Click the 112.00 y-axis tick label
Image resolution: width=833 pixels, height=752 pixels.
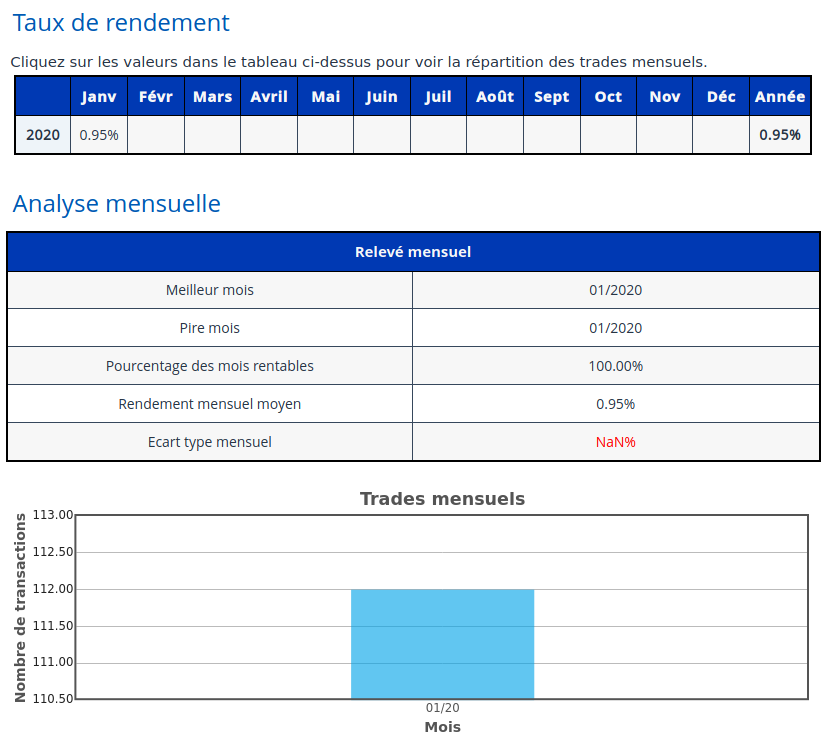tap(53, 589)
